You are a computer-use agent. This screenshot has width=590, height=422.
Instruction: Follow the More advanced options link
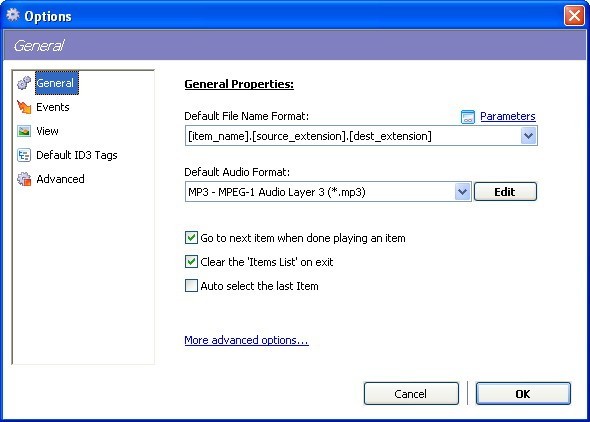(x=246, y=340)
